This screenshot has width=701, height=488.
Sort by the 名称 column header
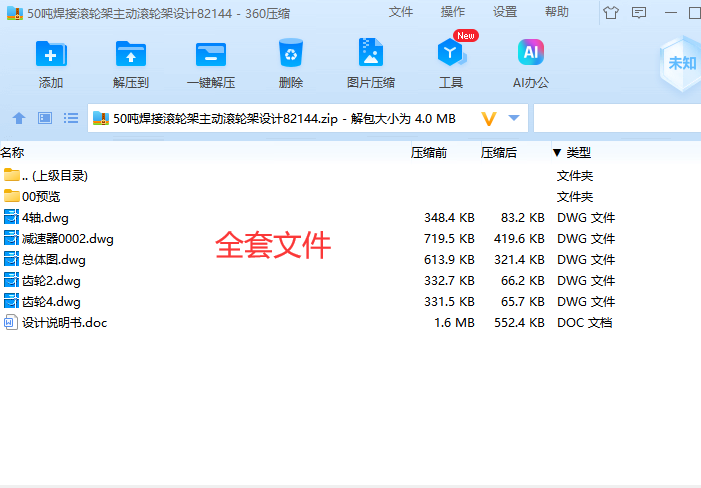(12, 153)
